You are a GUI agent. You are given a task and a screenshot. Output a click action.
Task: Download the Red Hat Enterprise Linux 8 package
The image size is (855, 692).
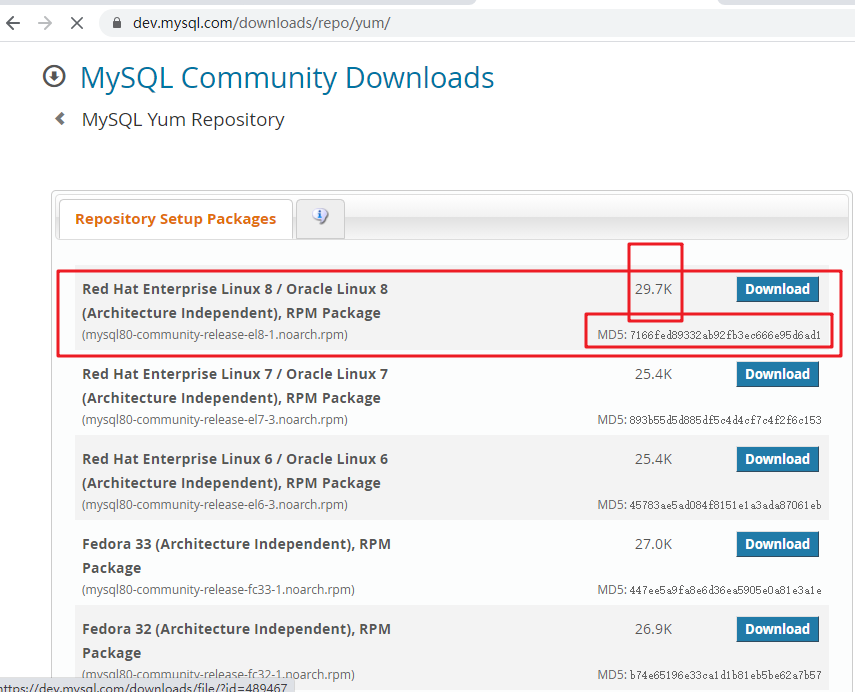(778, 289)
